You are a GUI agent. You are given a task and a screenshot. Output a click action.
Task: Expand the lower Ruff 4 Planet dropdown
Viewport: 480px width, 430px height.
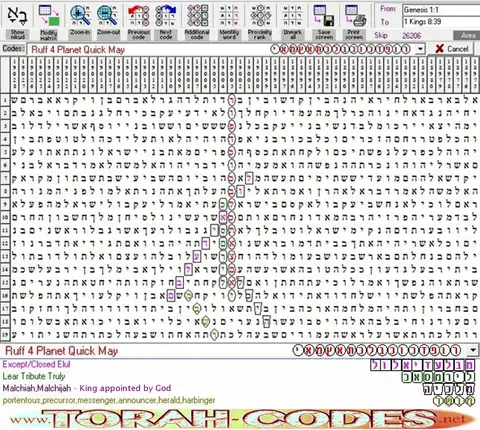473,350
